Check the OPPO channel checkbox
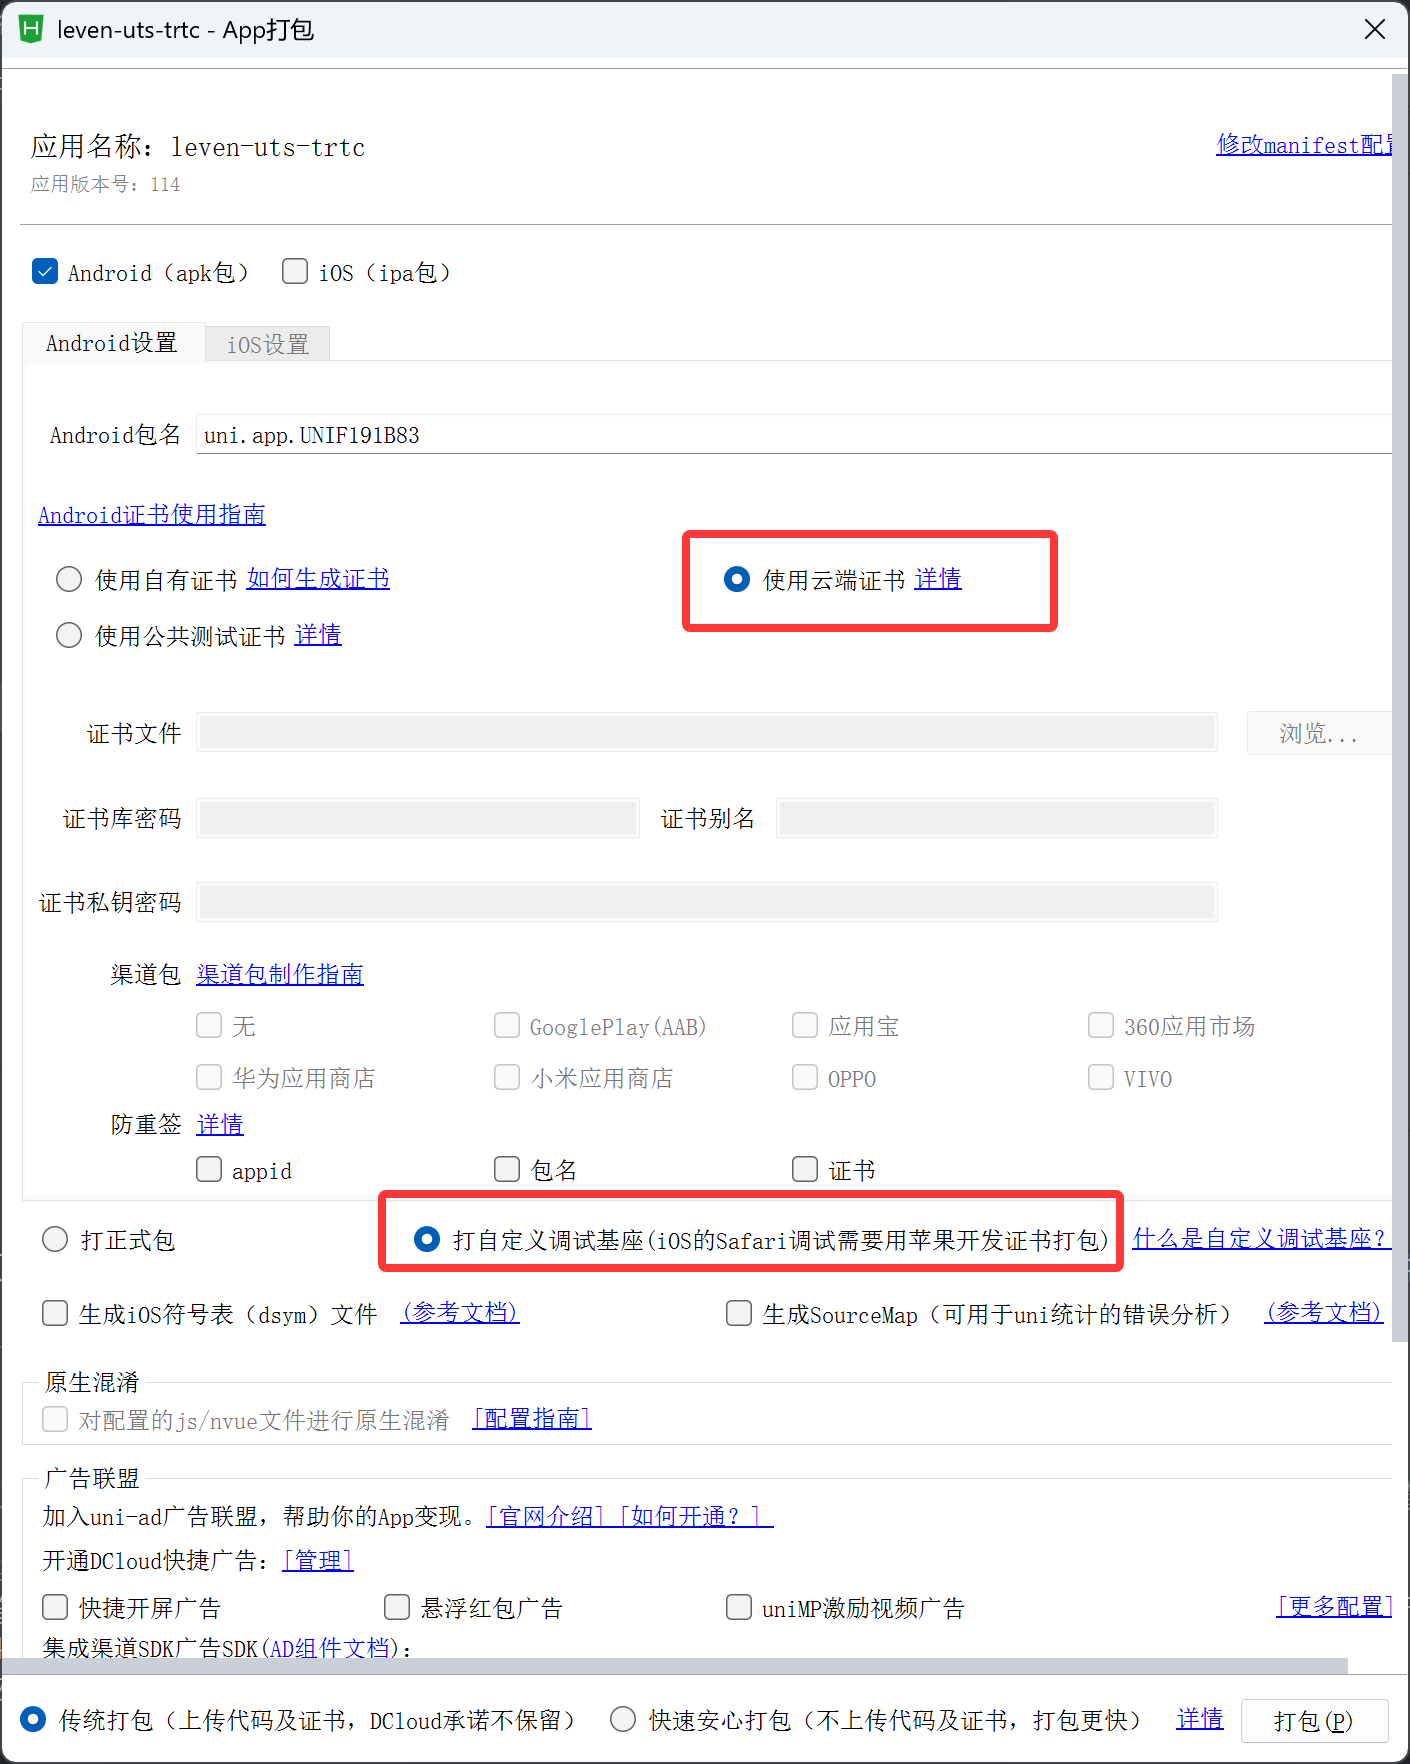The width and height of the screenshot is (1410, 1764). pyautogui.click(x=805, y=1077)
